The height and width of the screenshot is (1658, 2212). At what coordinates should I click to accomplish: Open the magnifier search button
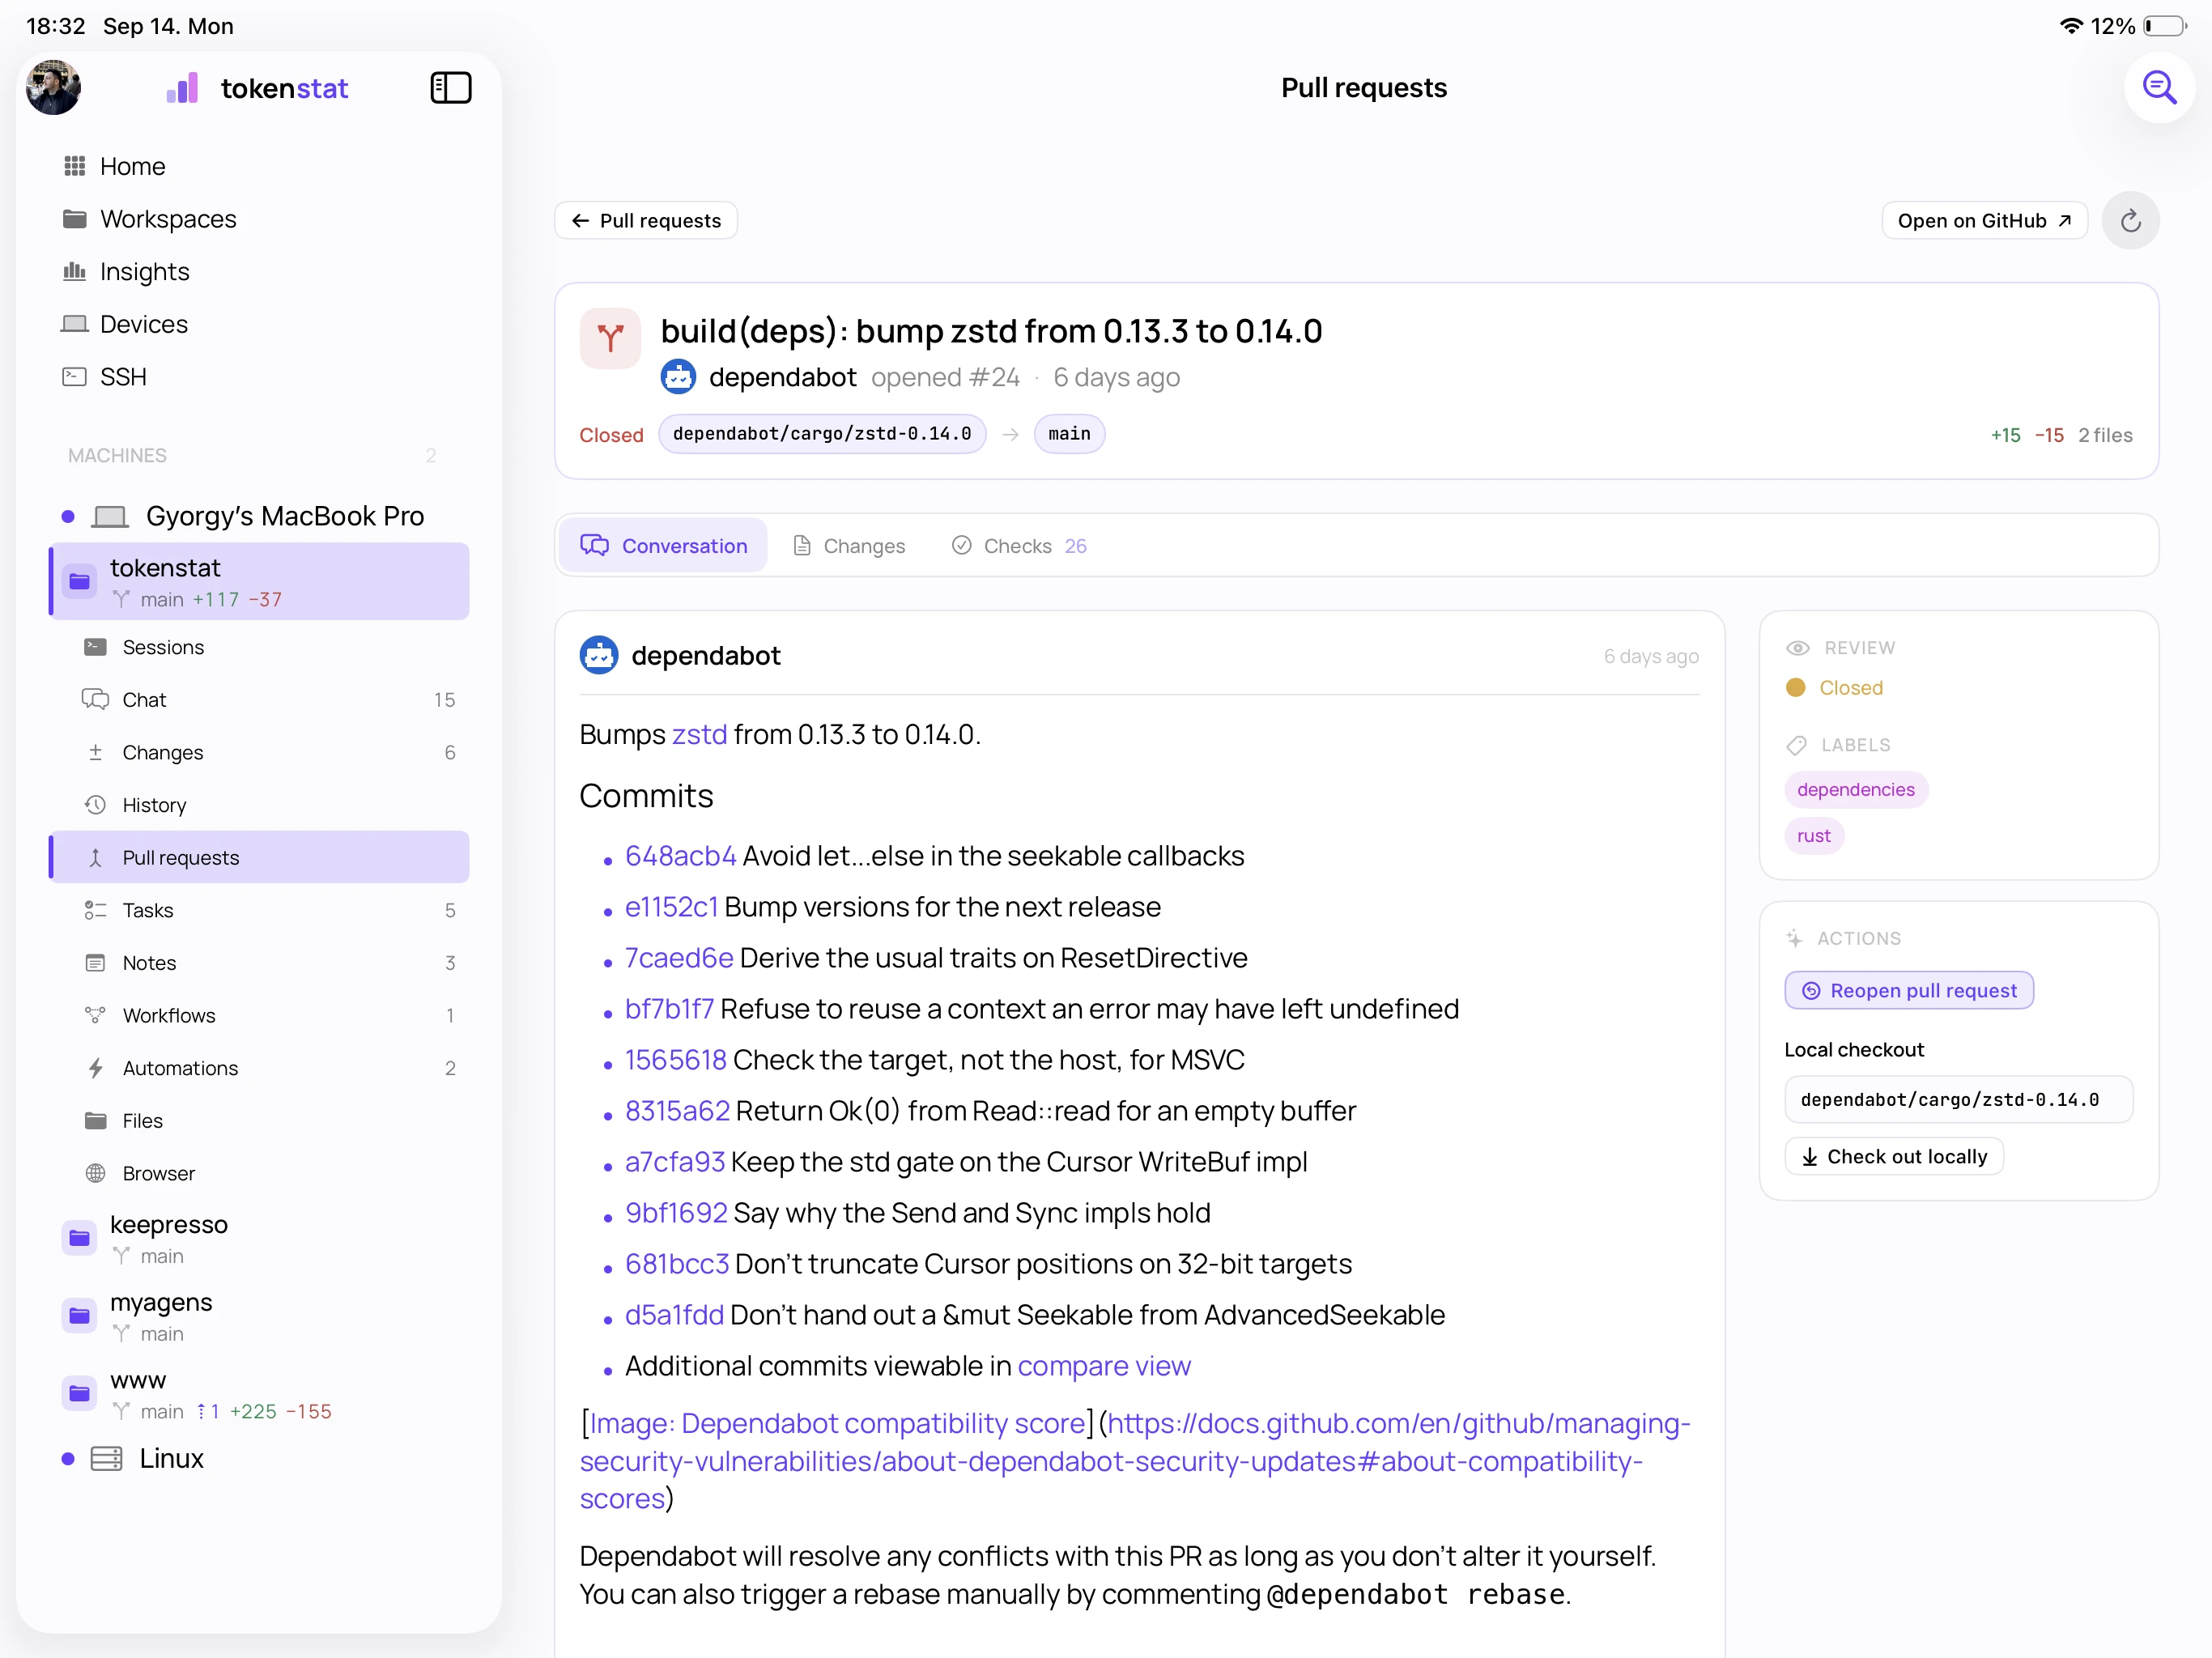[x=2159, y=88]
